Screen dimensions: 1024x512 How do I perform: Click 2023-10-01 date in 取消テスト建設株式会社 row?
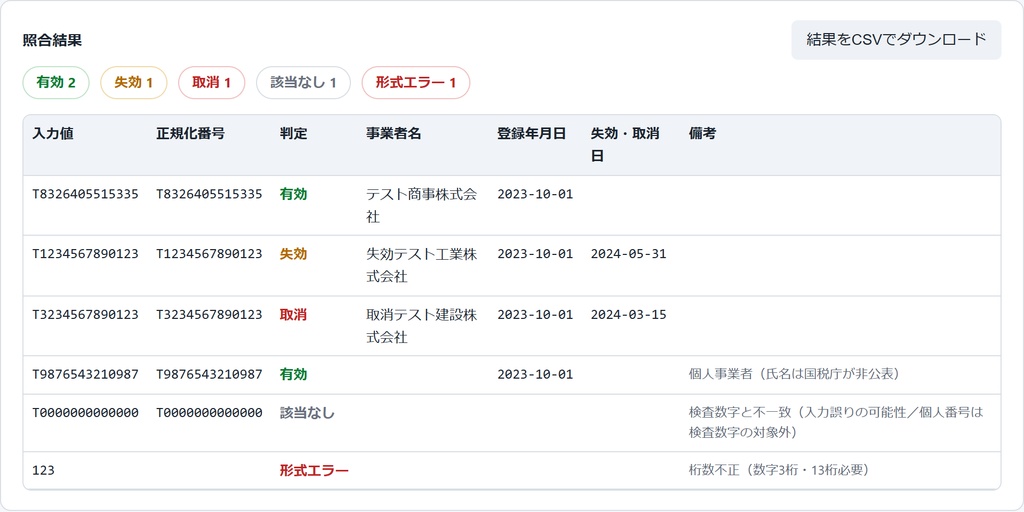[535, 315]
